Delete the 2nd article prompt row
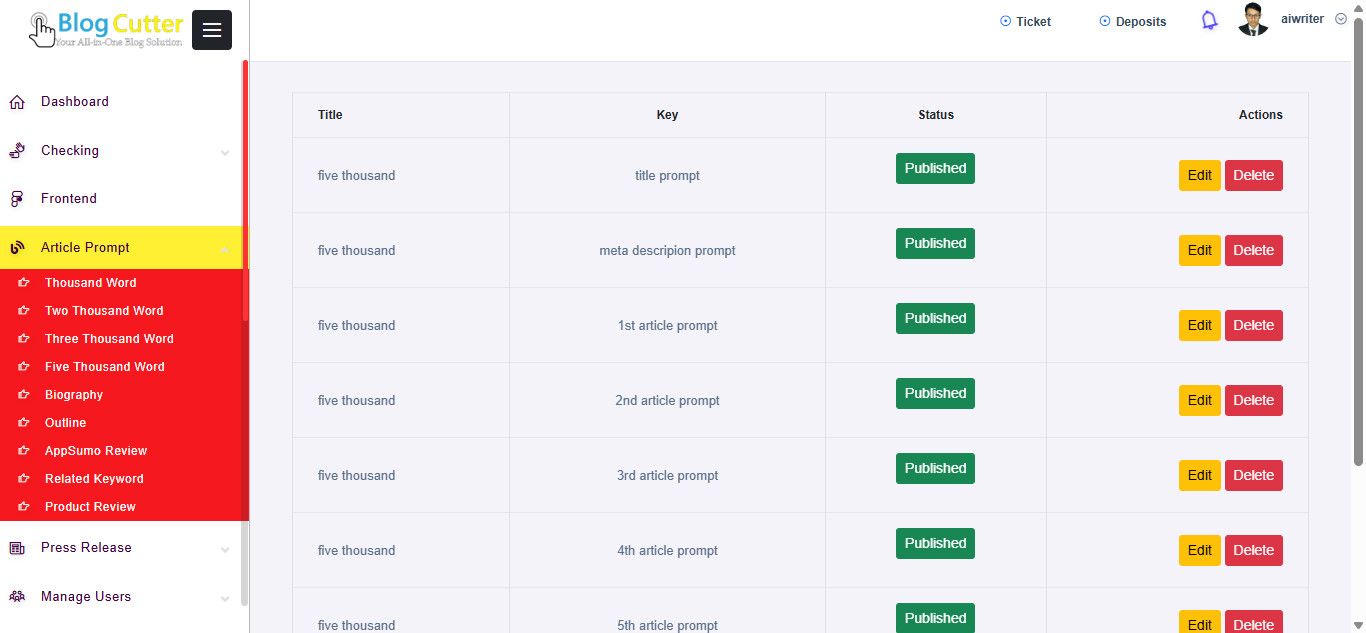1366x633 pixels. pyautogui.click(x=1253, y=400)
